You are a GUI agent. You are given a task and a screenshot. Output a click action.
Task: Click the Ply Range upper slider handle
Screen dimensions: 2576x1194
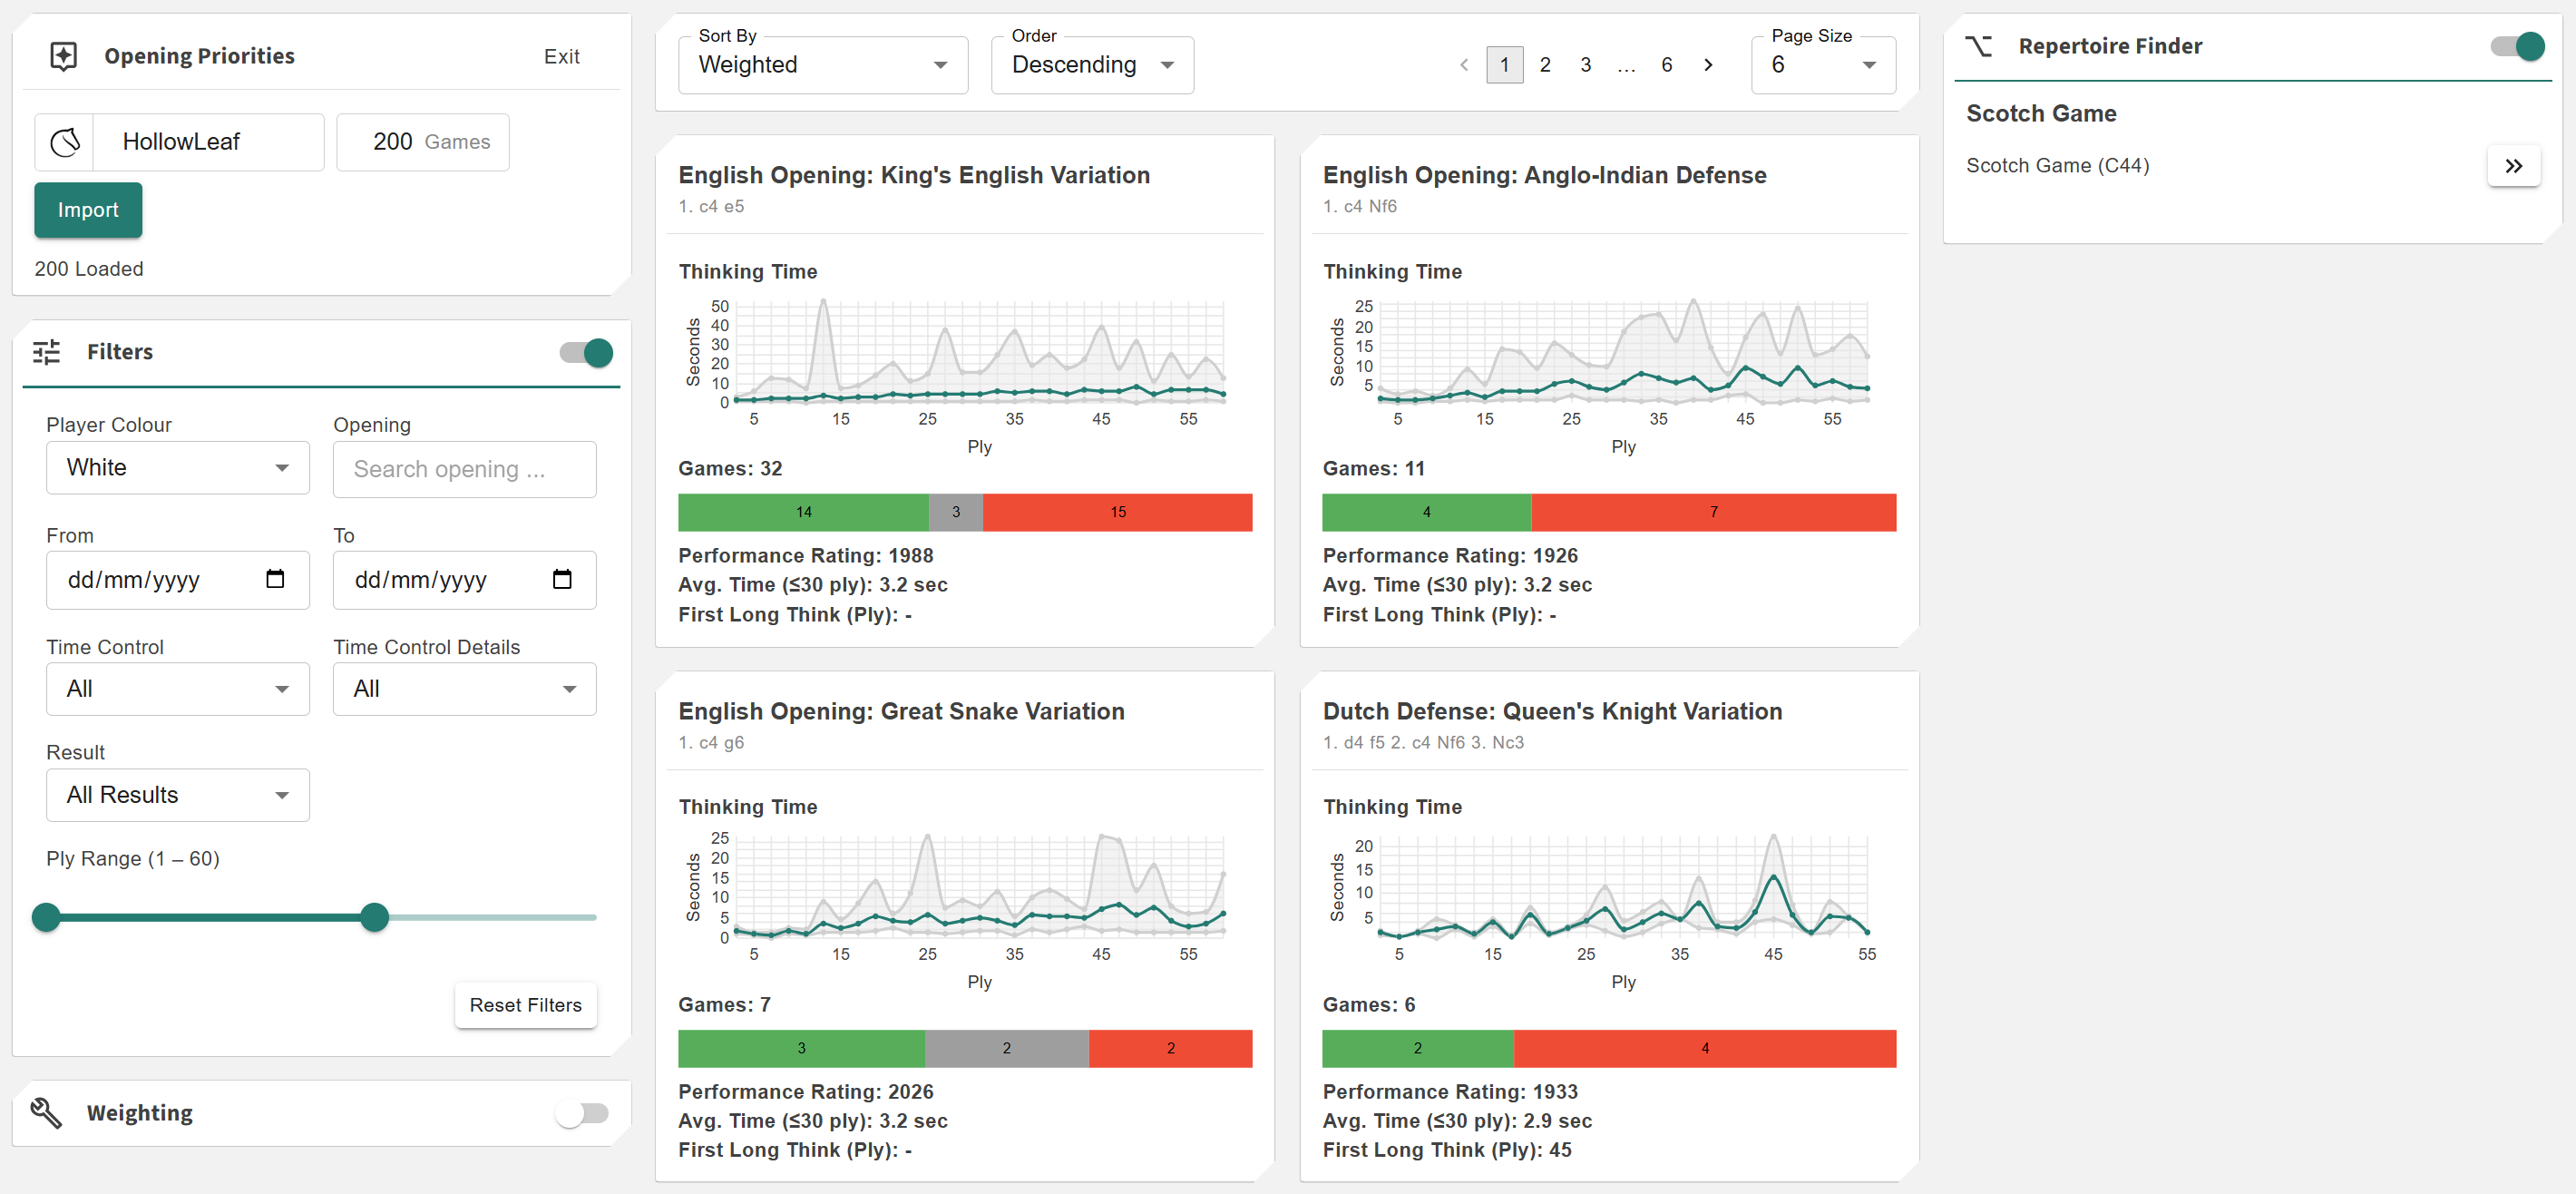[374, 917]
